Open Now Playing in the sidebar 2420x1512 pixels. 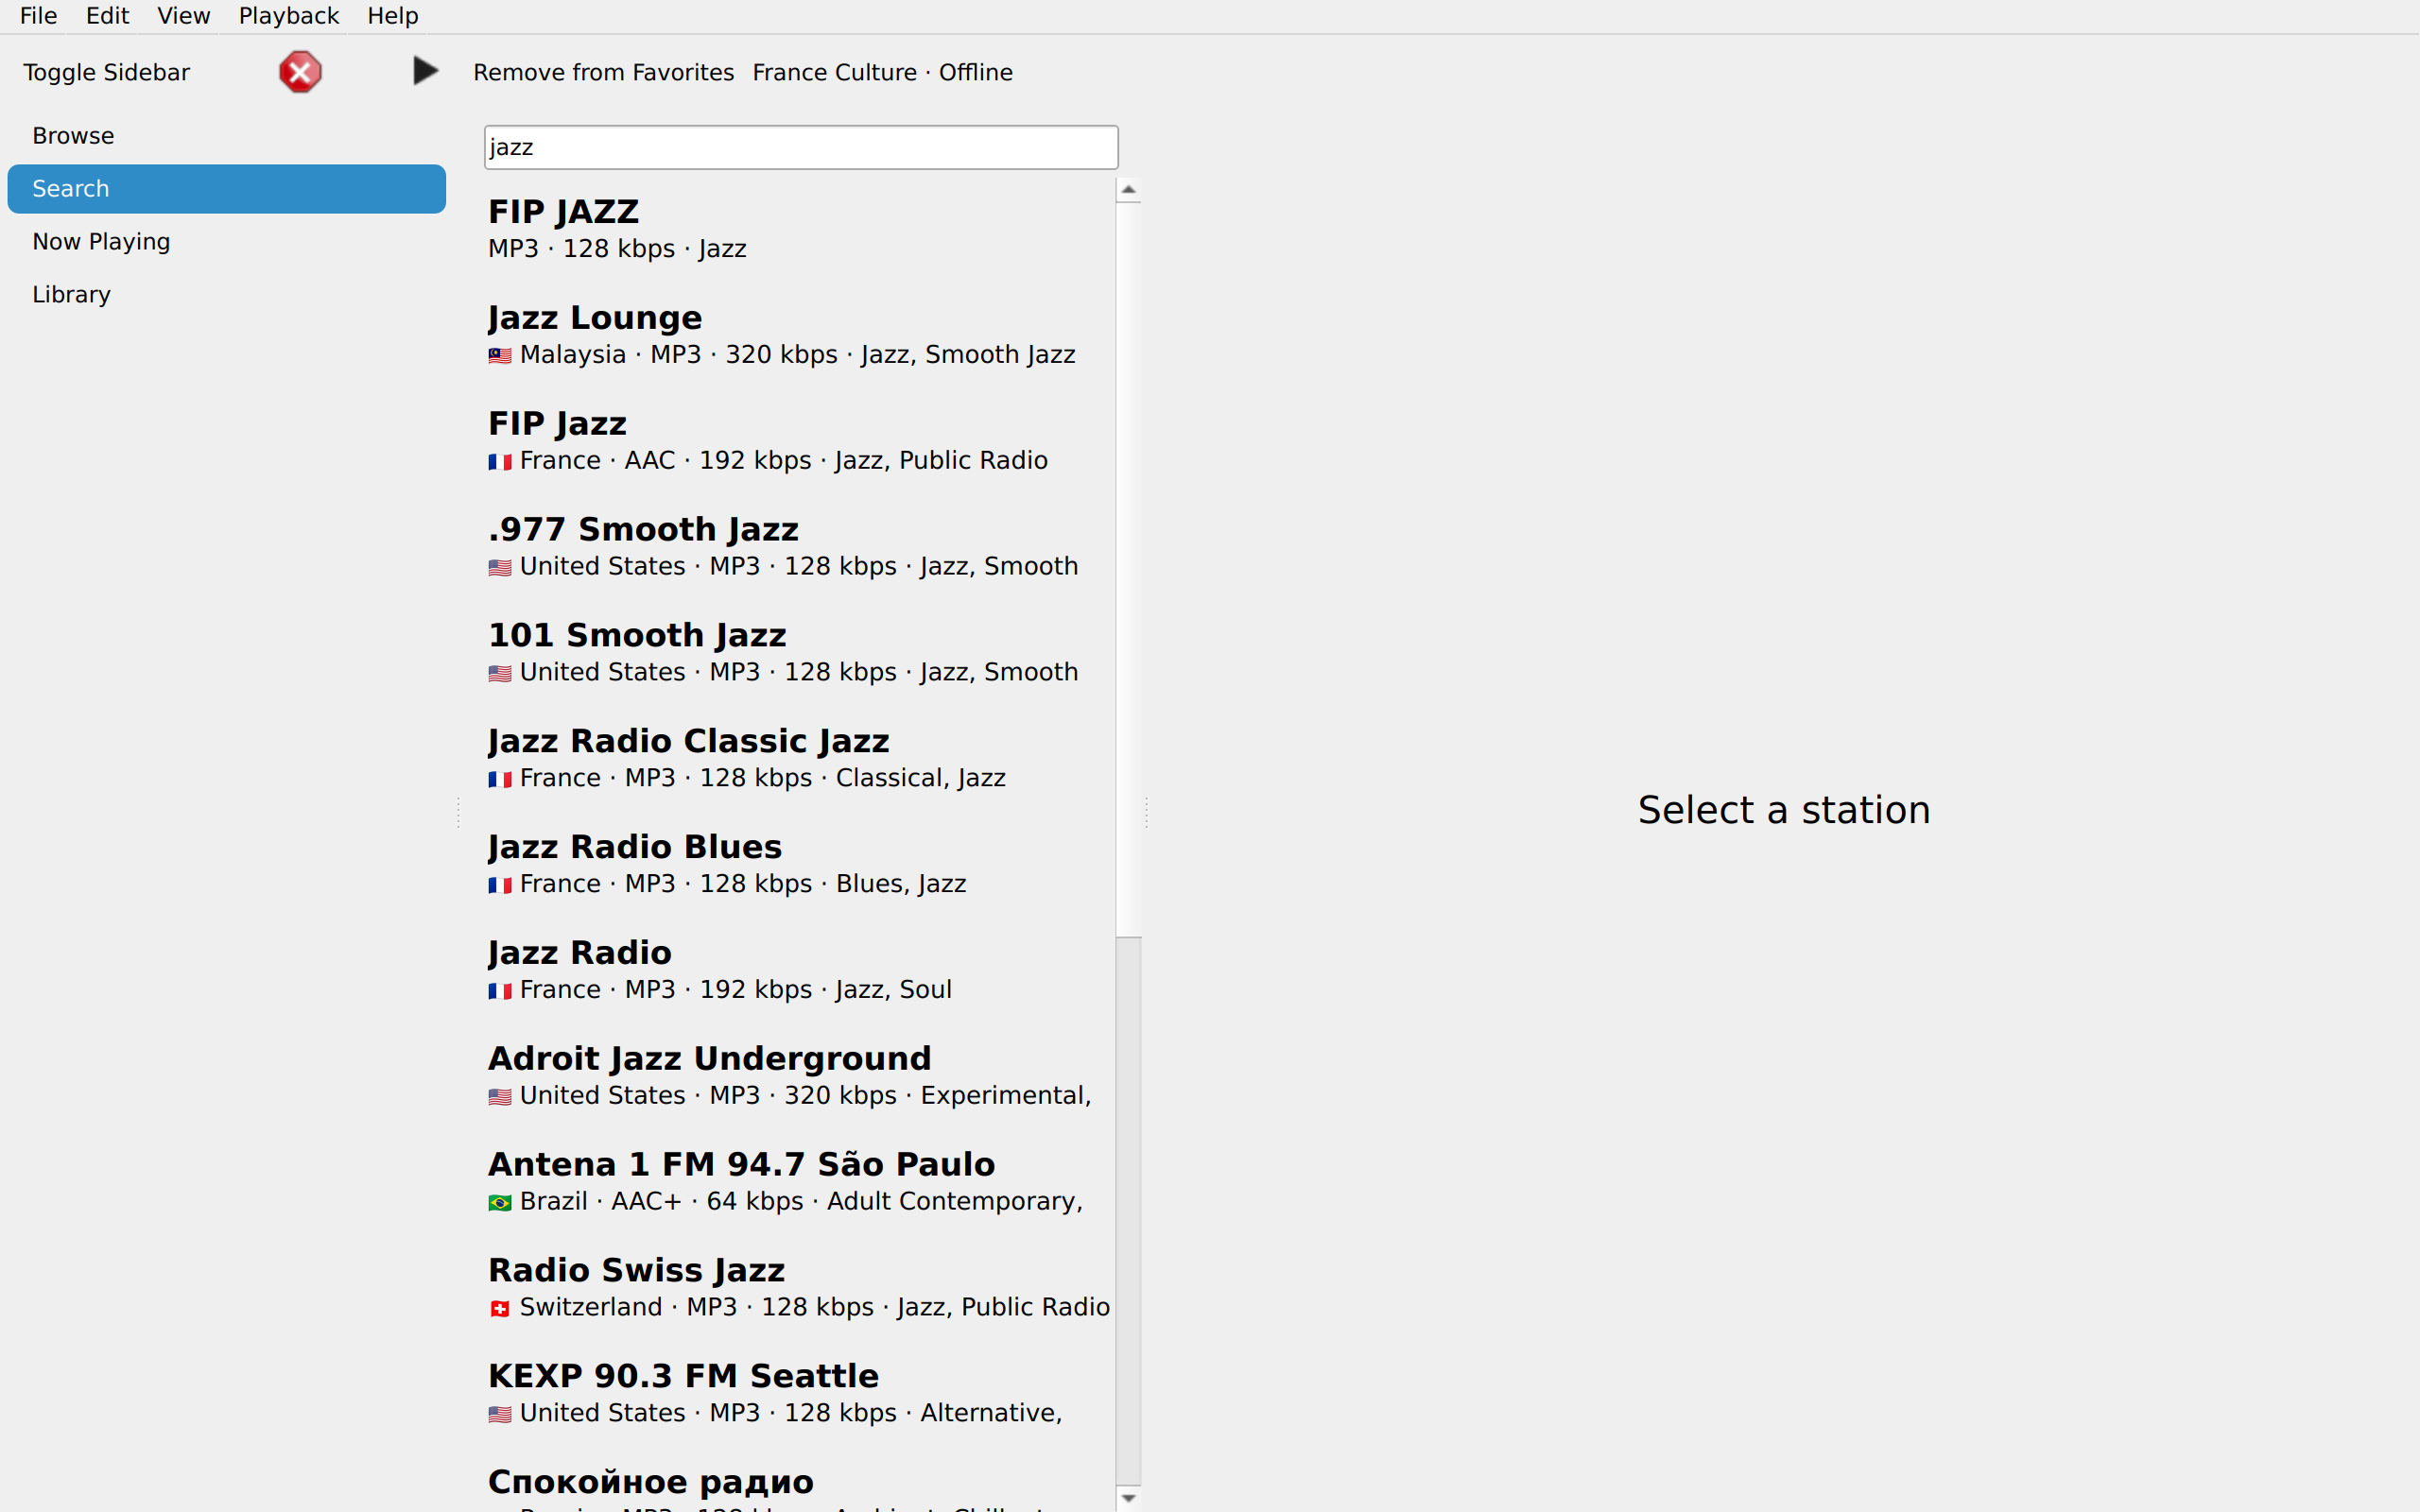[x=226, y=242]
